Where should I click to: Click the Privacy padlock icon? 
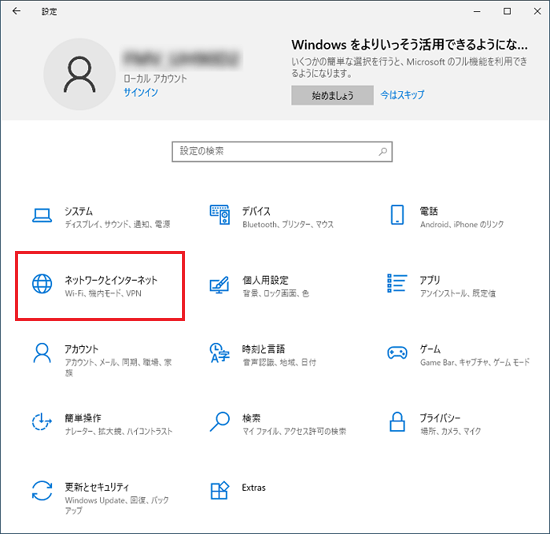pos(397,421)
